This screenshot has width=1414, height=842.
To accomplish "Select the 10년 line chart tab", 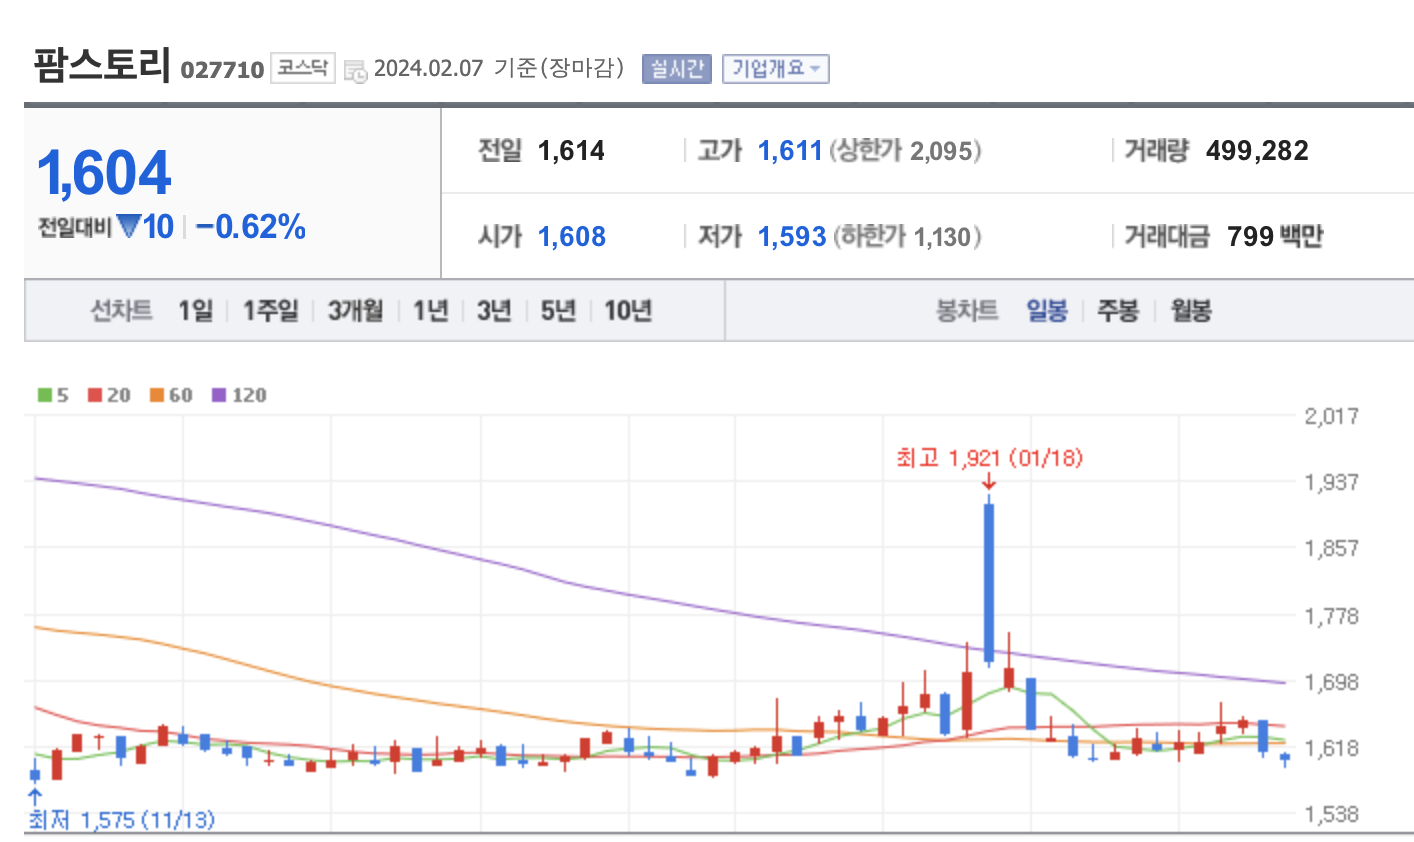I will click(628, 311).
